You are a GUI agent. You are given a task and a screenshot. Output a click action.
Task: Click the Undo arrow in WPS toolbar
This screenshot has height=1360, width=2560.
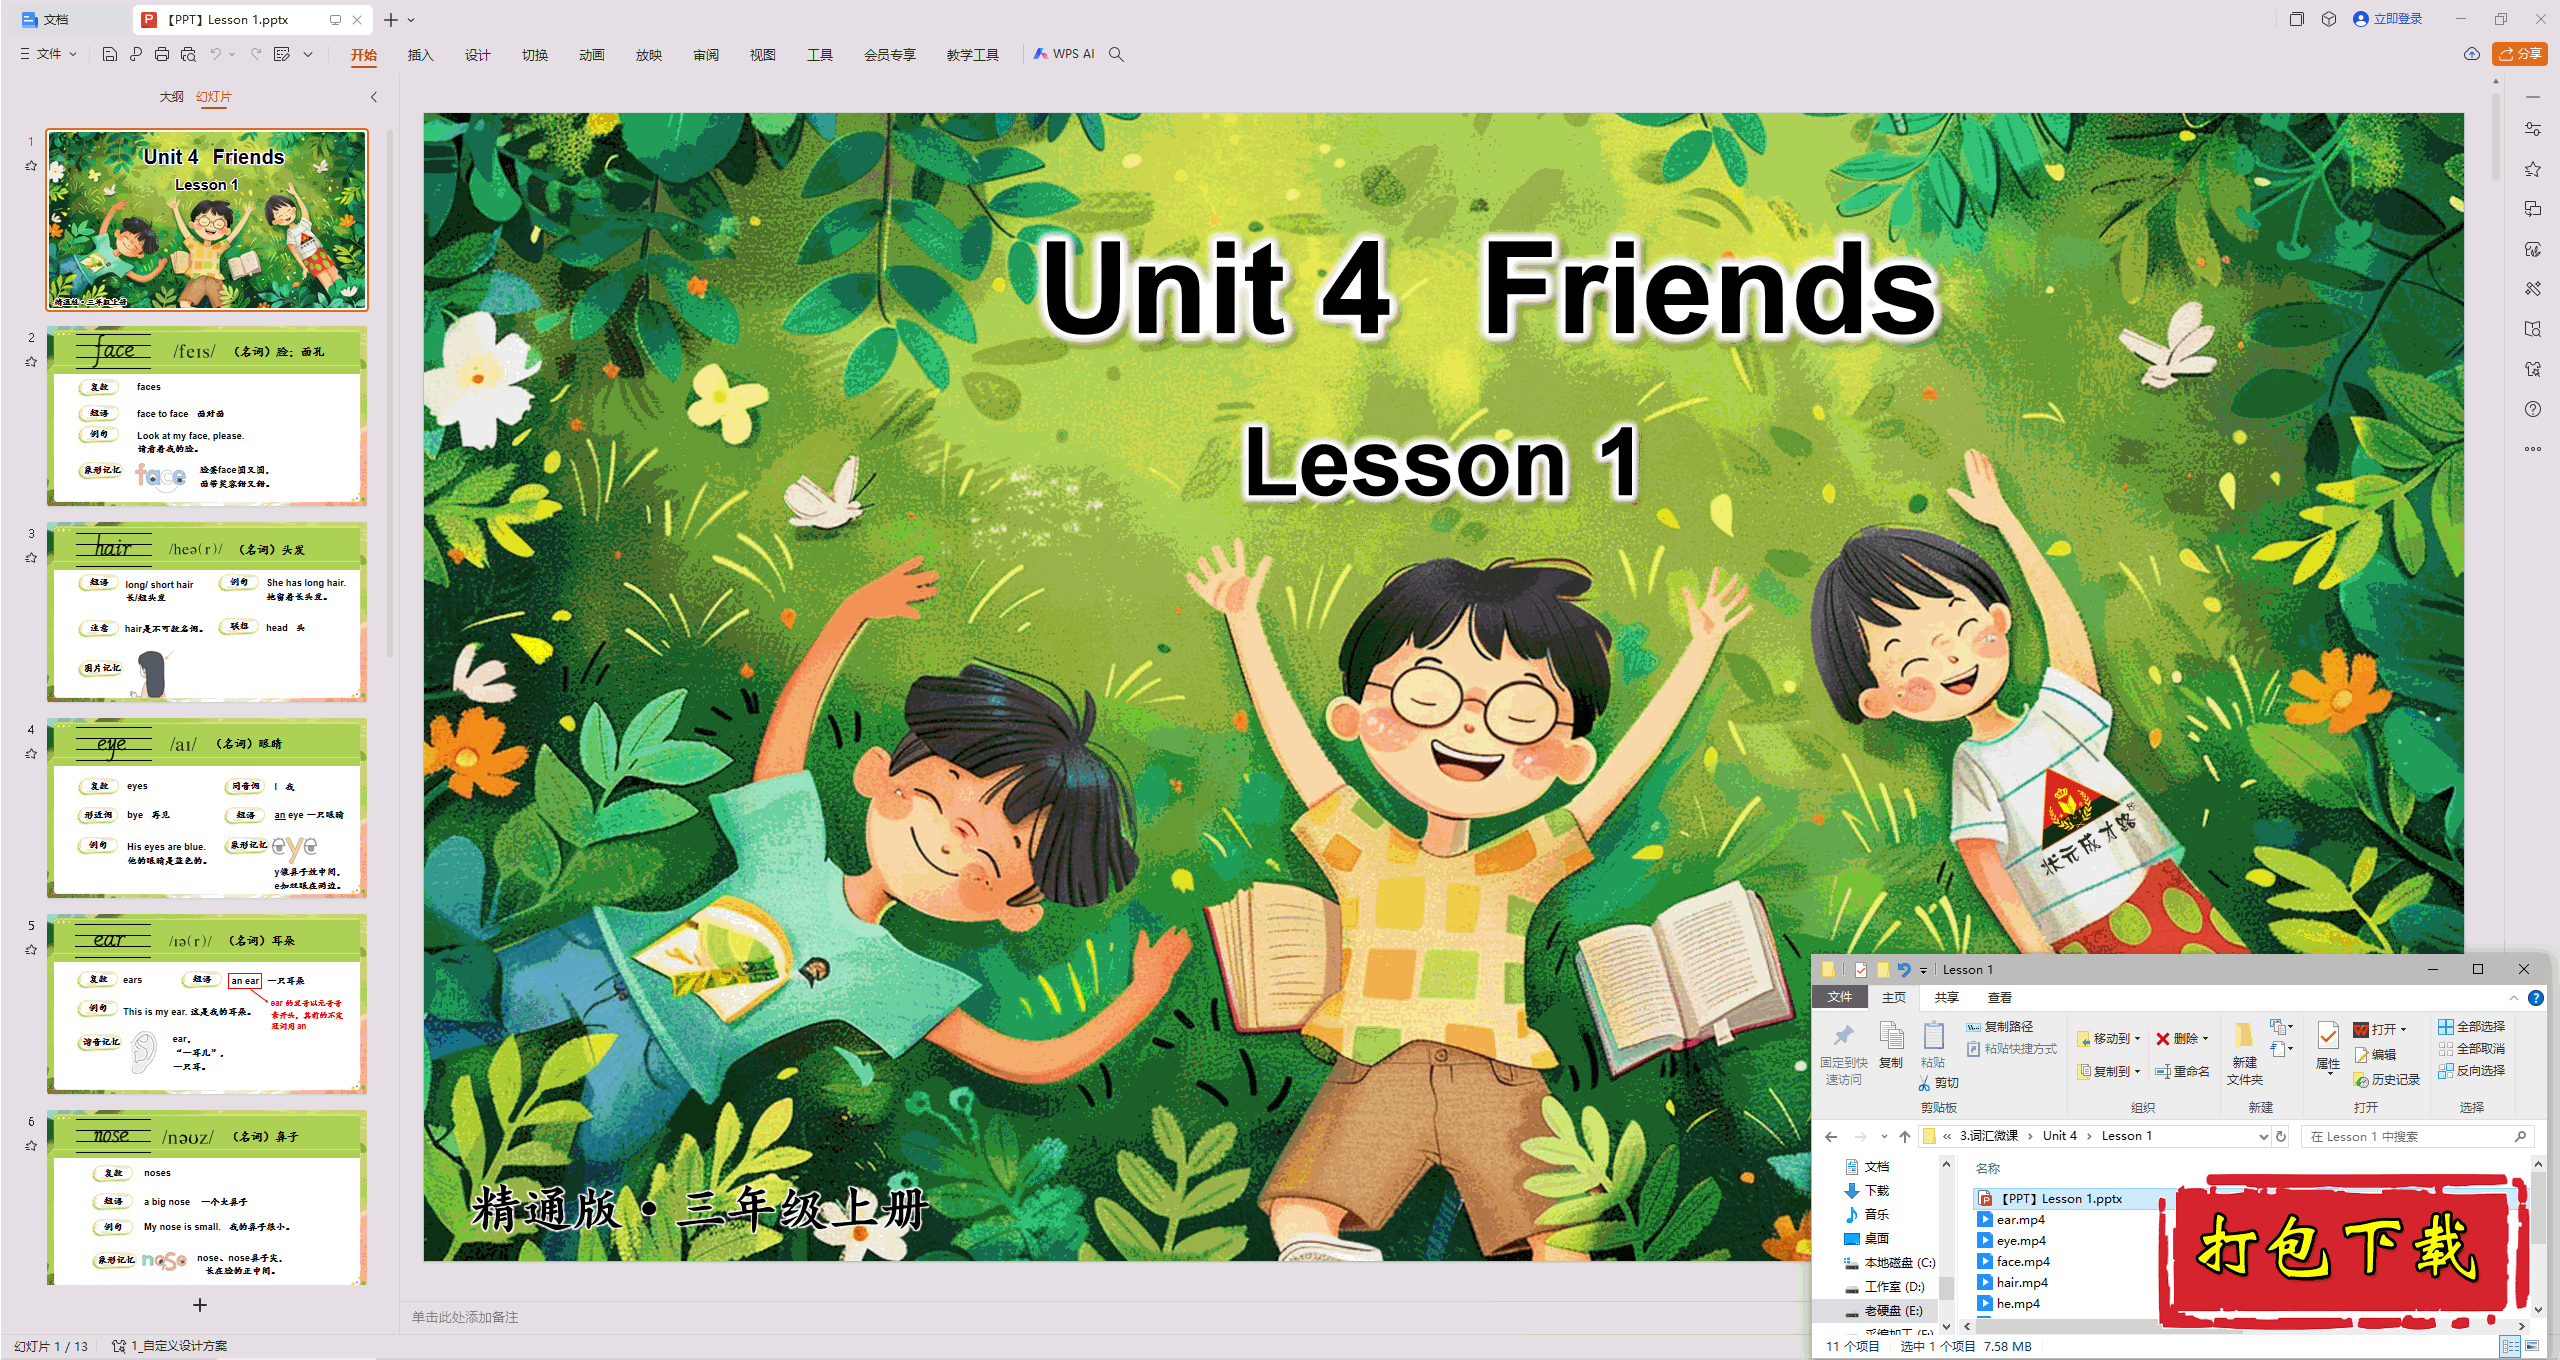click(215, 54)
